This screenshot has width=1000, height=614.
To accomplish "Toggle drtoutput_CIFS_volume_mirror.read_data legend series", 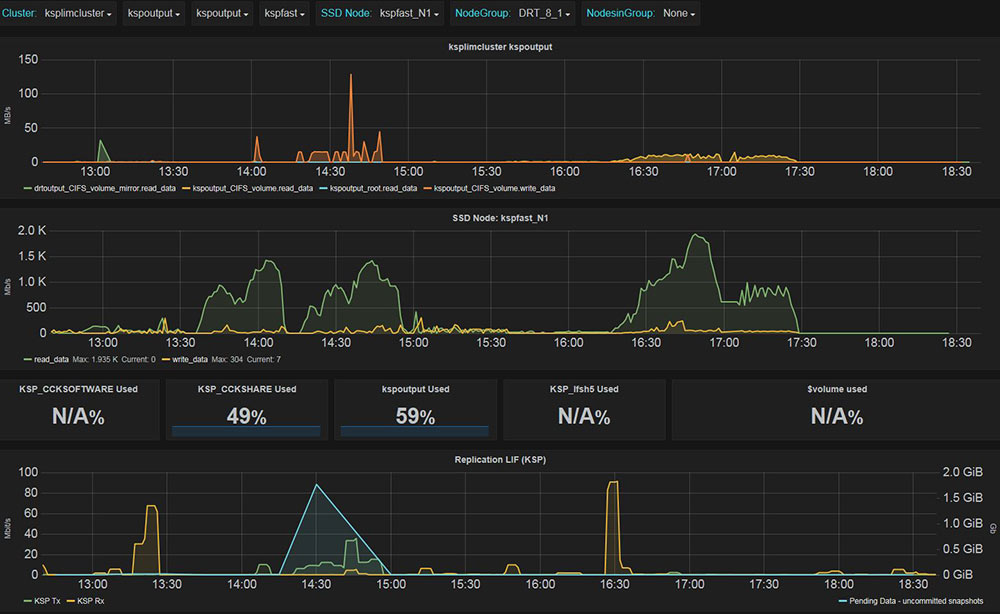I will [x=99, y=189].
